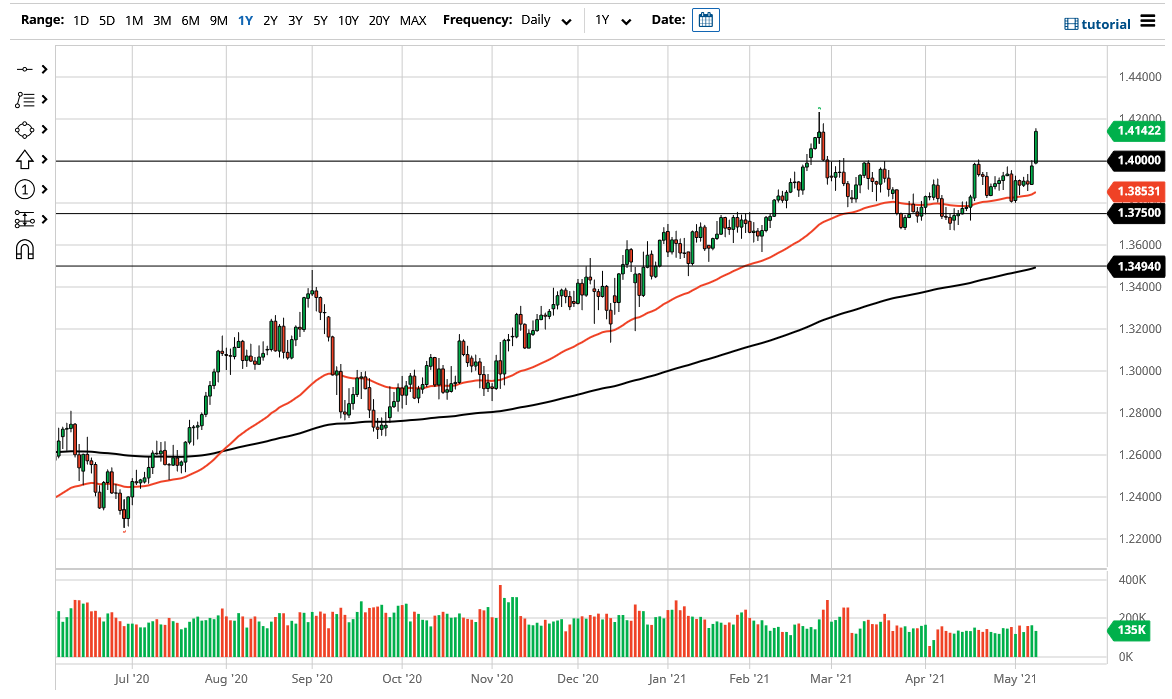Click the Mar '21 axis label
Viewport: 1172px width, 699px height.
point(830,679)
